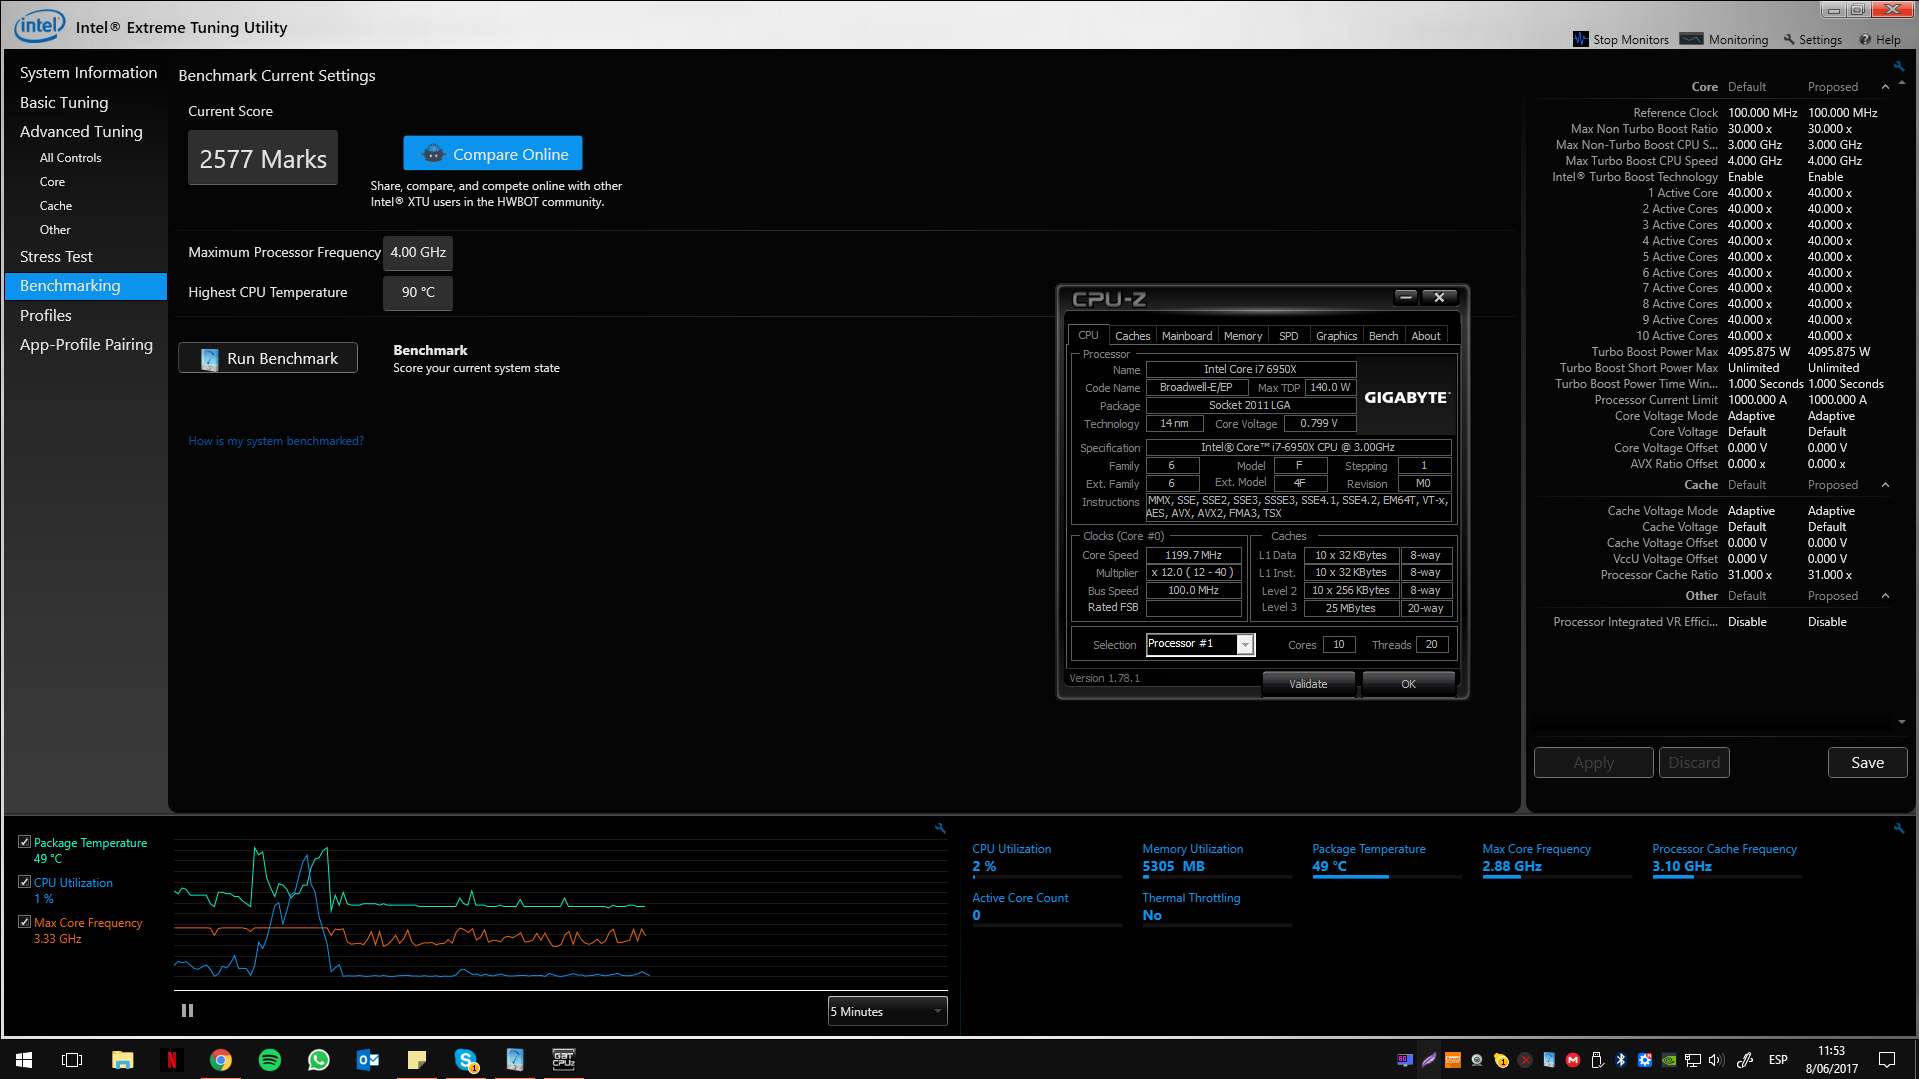Switch to the Bench tab in CPU-Z

click(x=1383, y=336)
